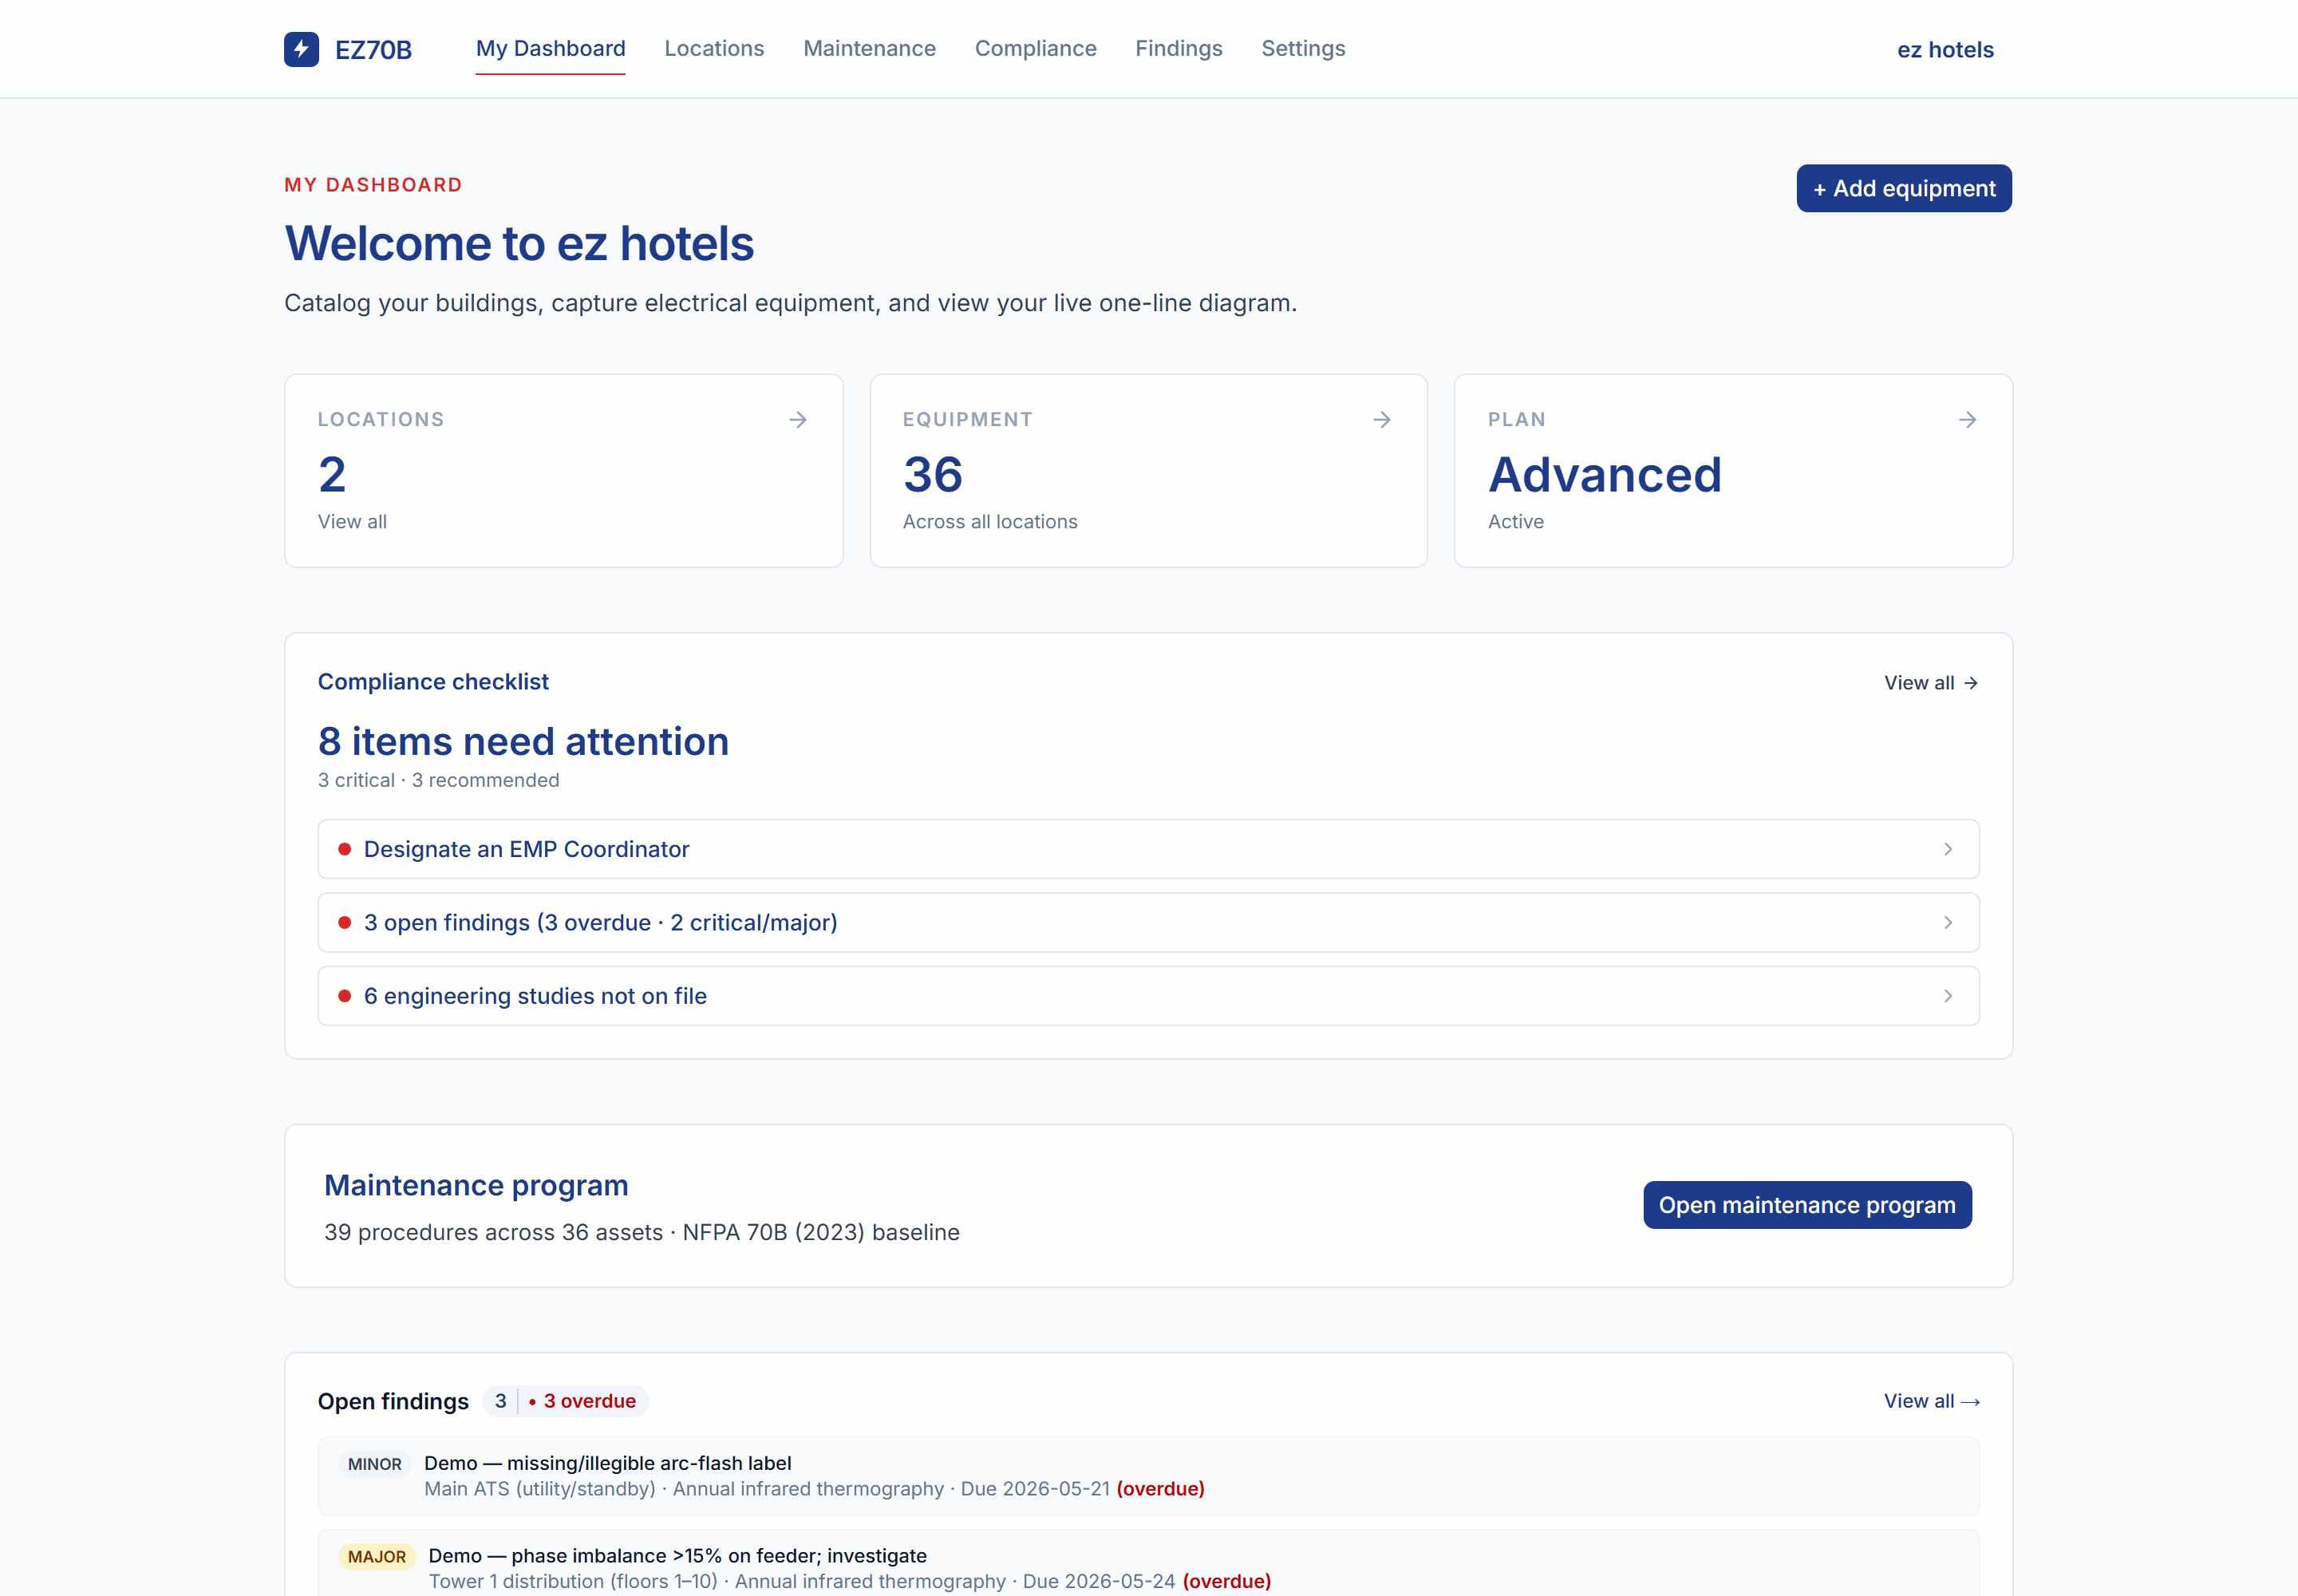This screenshot has width=2298, height=1596.
Task: Open the phase imbalance >15% finding
Action: click(677, 1556)
